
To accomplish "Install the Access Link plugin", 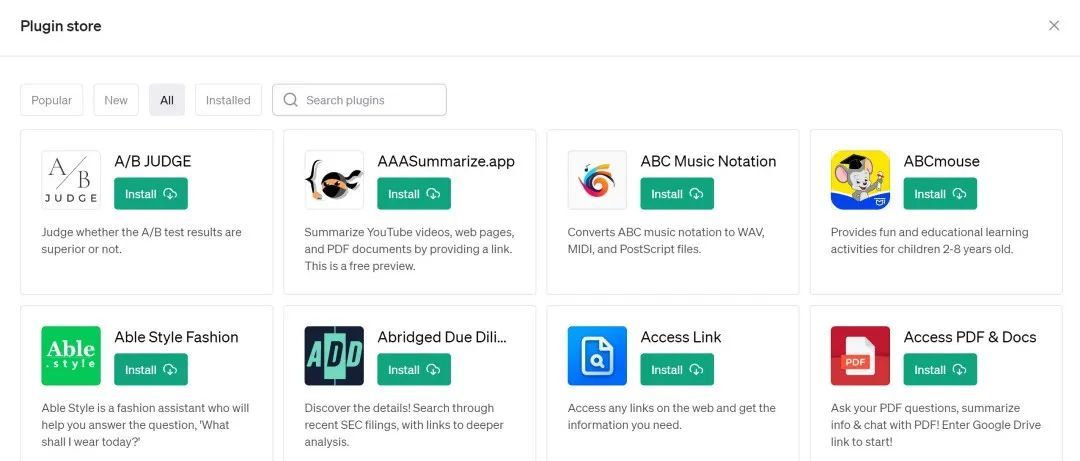I will [677, 370].
